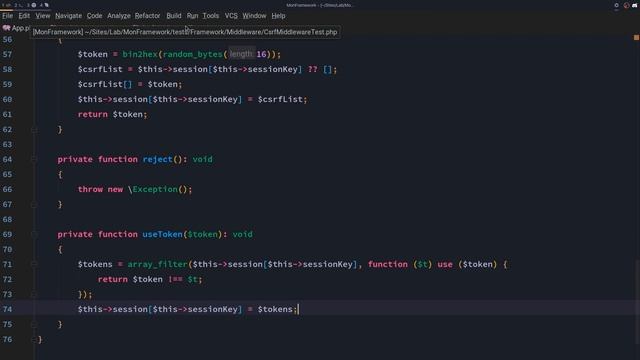The height and width of the screenshot is (360, 640).
Task: Click the red circular system tray icon
Action: pos(627,5)
